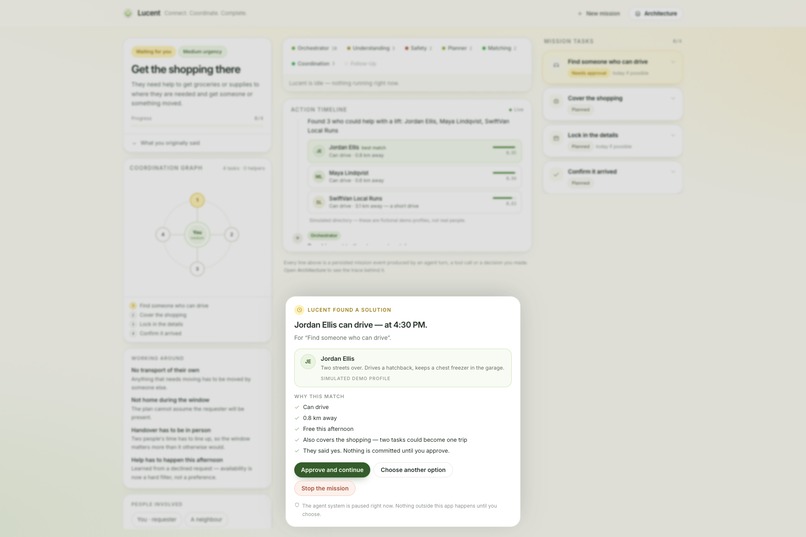Viewport: 806px width, 537px height.
Task: Click the Architecture icon in the top bar
Action: coord(638,13)
